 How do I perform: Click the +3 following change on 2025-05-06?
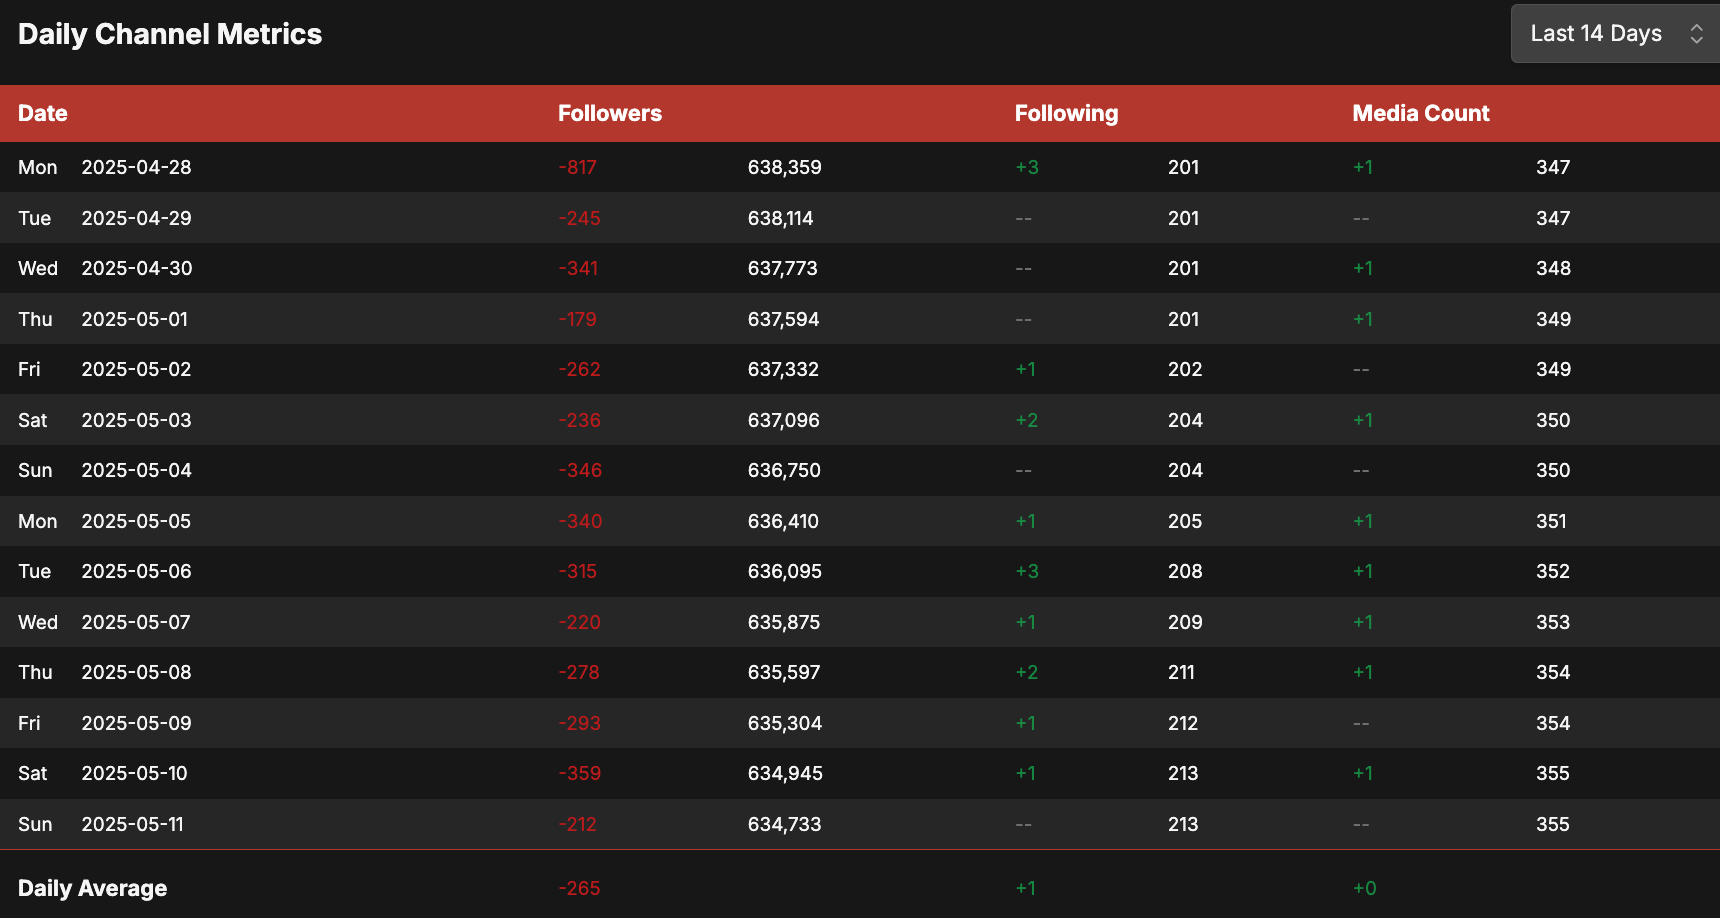coord(1027,571)
